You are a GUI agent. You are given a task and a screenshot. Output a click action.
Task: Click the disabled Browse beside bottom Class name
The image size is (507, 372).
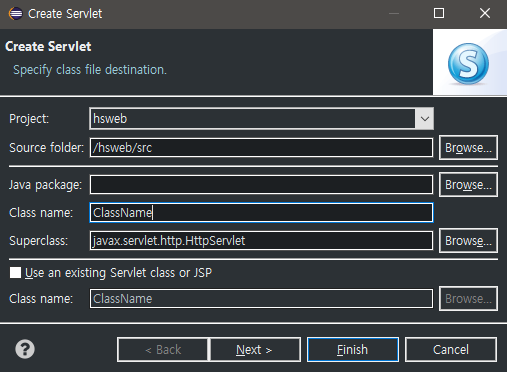tap(468, 299)
